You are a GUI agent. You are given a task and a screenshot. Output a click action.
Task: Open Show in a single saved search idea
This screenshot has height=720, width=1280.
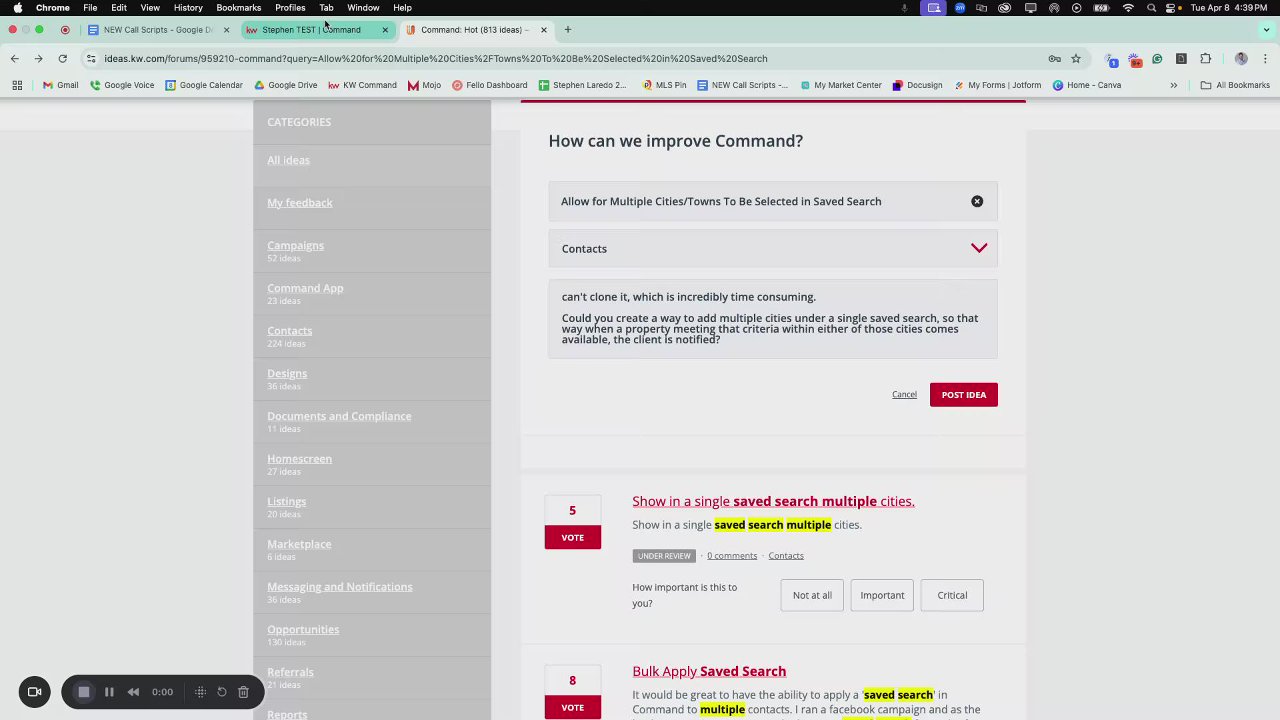773,501
